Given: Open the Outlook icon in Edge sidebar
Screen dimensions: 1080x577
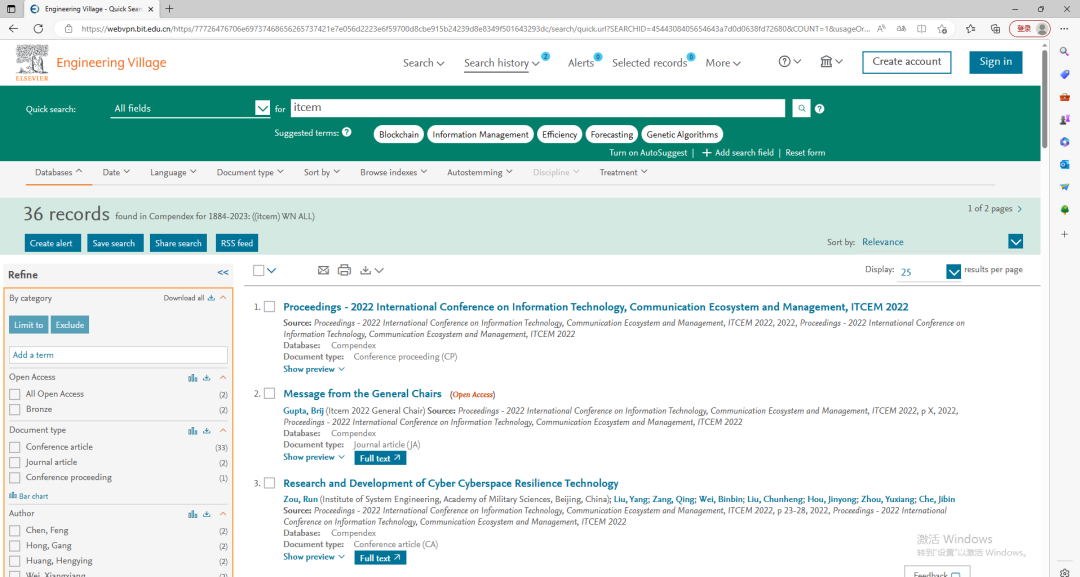Looking at the screenshot, I should click(1065, 164).
